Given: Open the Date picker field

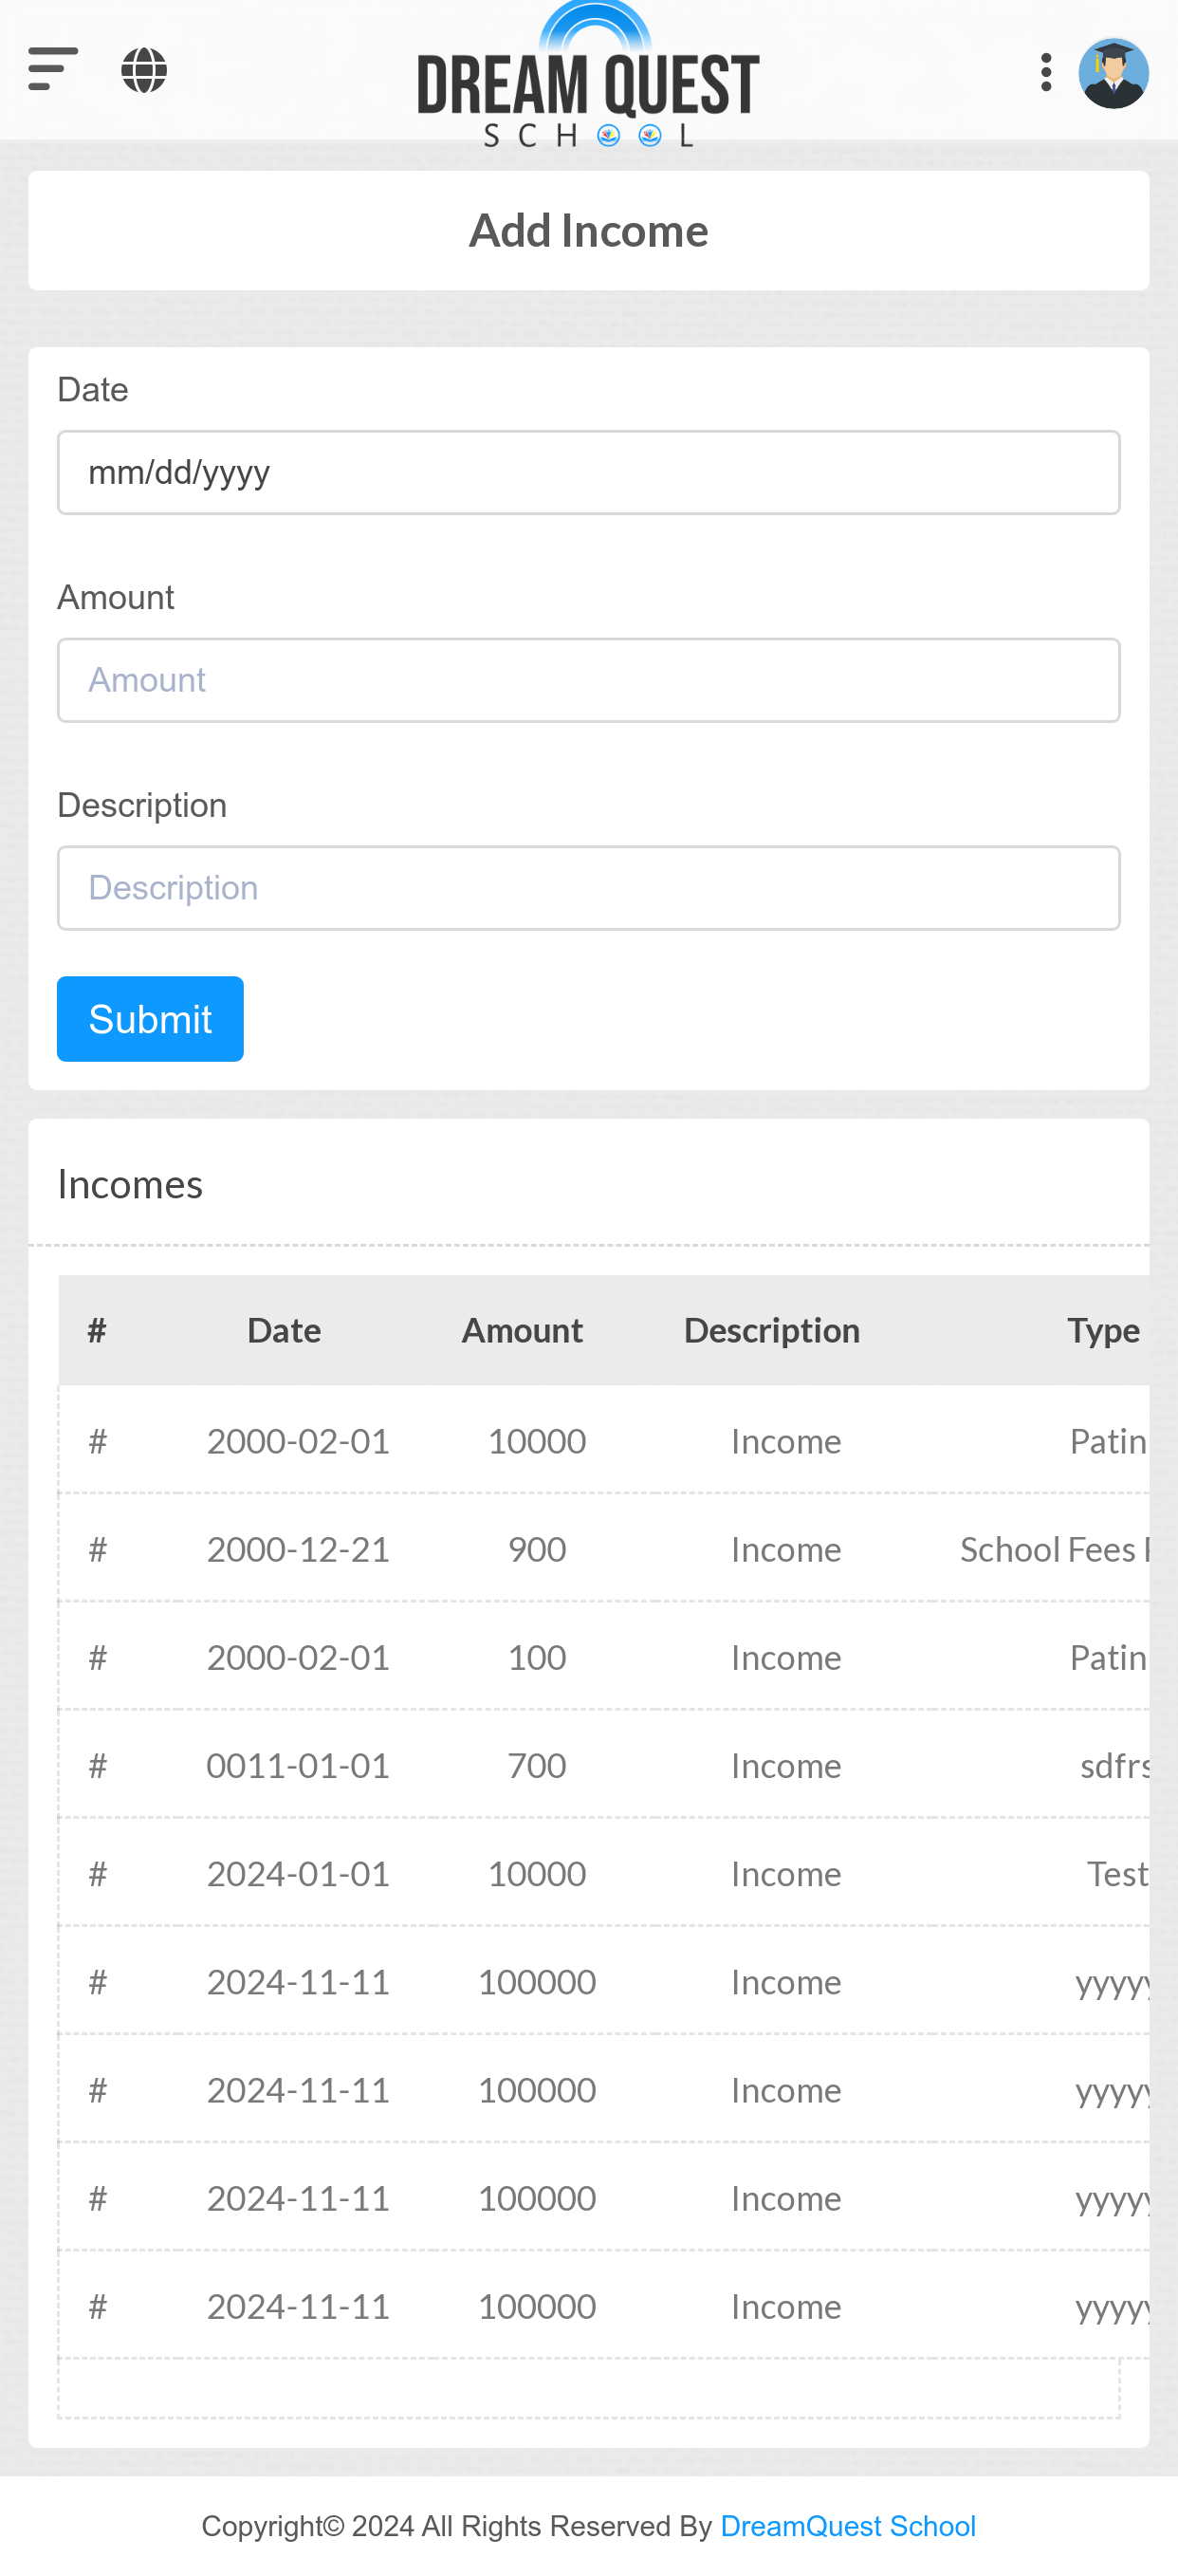Looking at the screenshot, I should pos(589,472).
